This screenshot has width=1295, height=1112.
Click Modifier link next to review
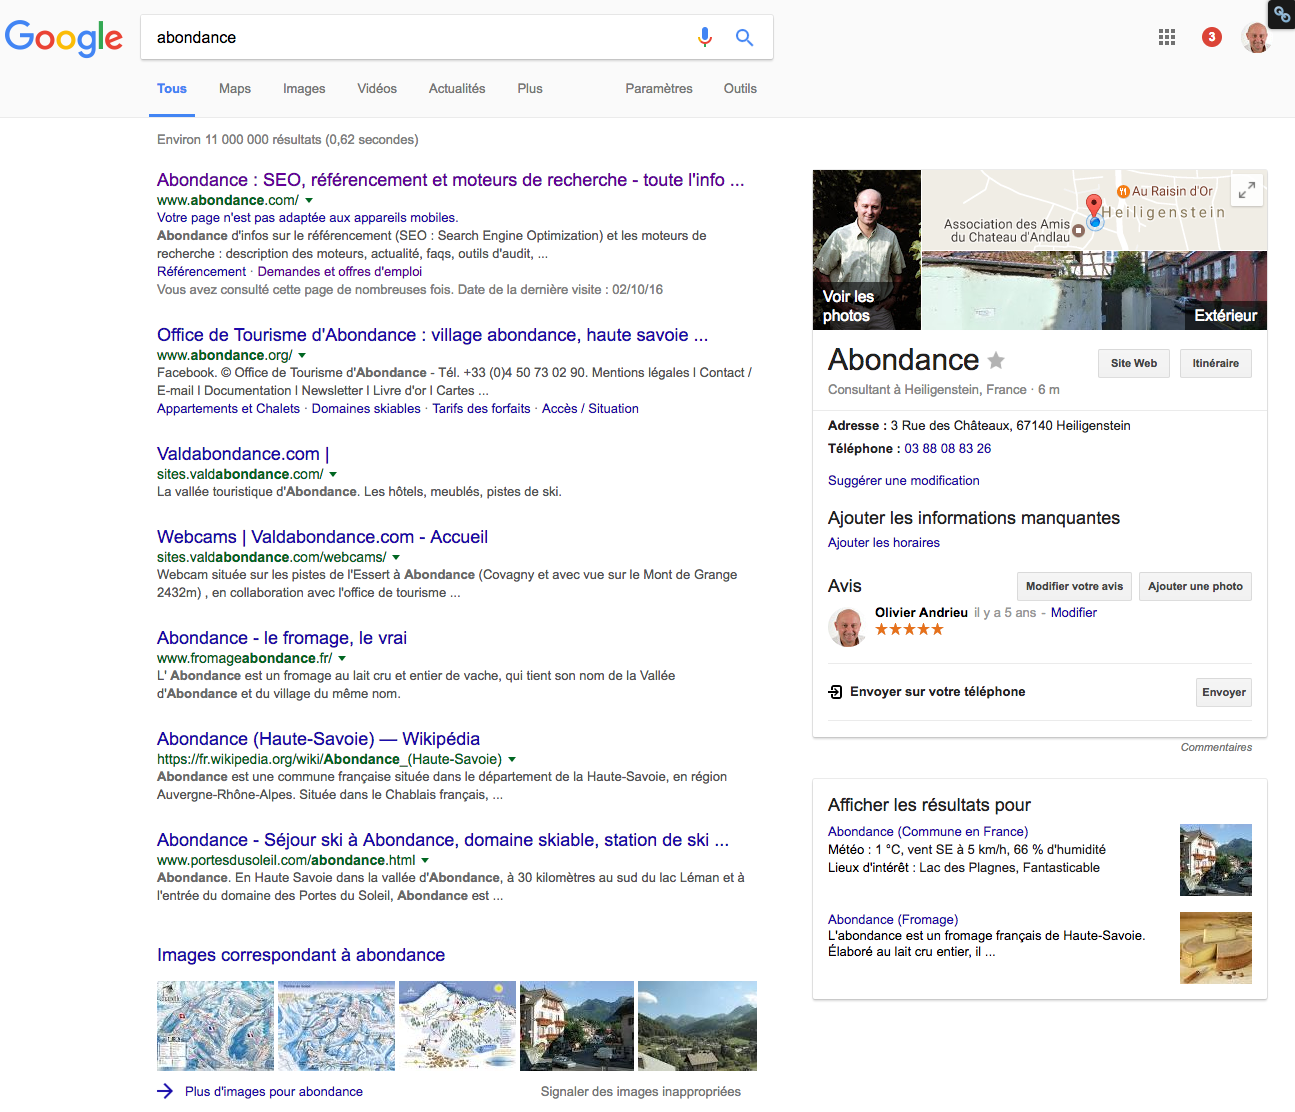[1074, 613]
